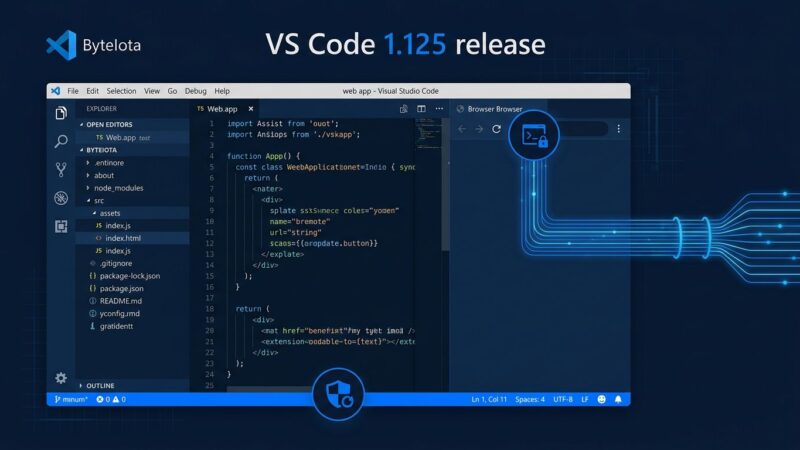Click the editor minimap preview
This screenshot has height=450, width=800.
pos(428,134)
